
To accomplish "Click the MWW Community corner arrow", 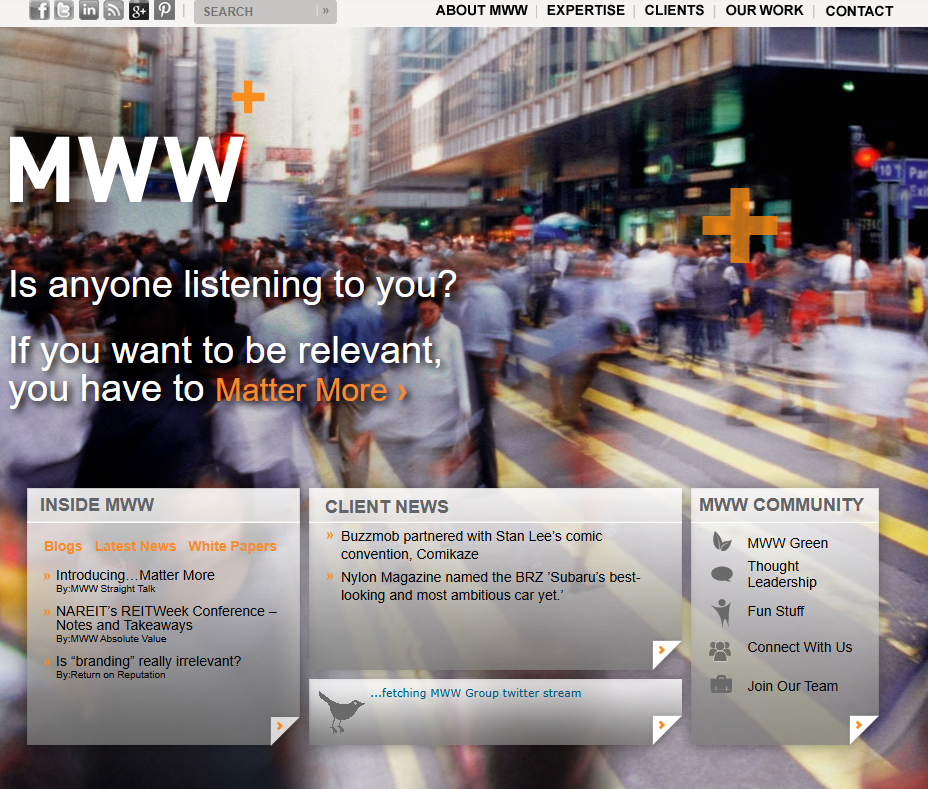I will coord(863,729).
